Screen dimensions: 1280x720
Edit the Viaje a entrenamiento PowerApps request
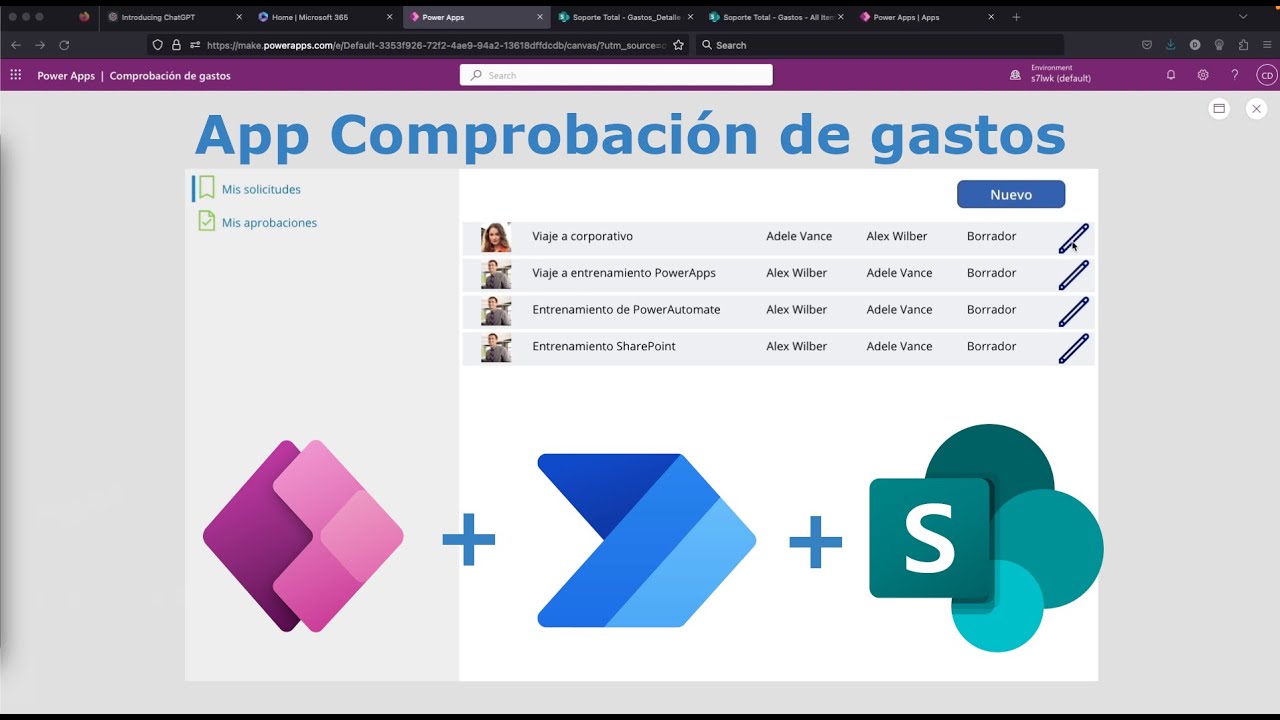(x=1073, y=275)
